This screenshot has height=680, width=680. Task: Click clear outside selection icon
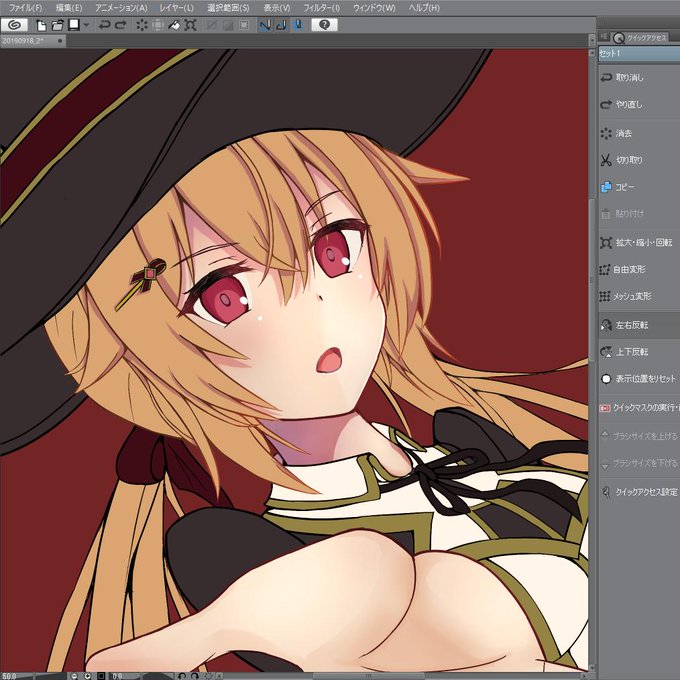tap(158, 25)
